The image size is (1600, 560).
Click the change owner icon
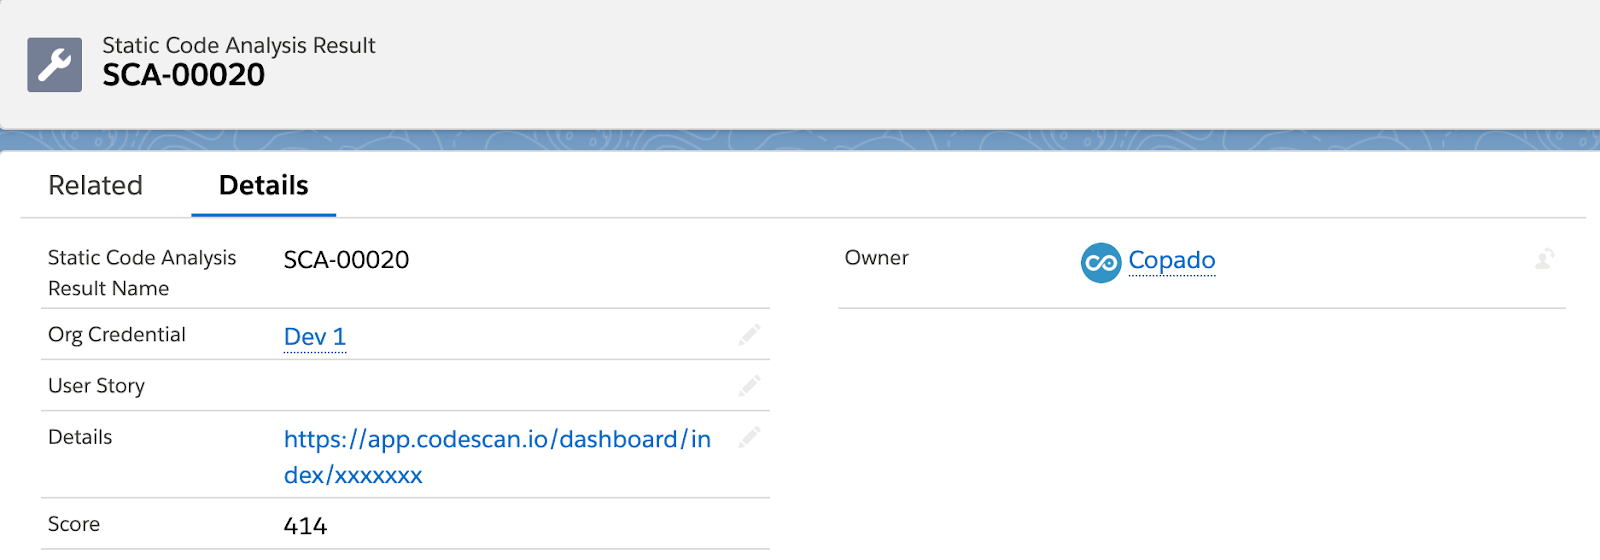click(1545, 260)
